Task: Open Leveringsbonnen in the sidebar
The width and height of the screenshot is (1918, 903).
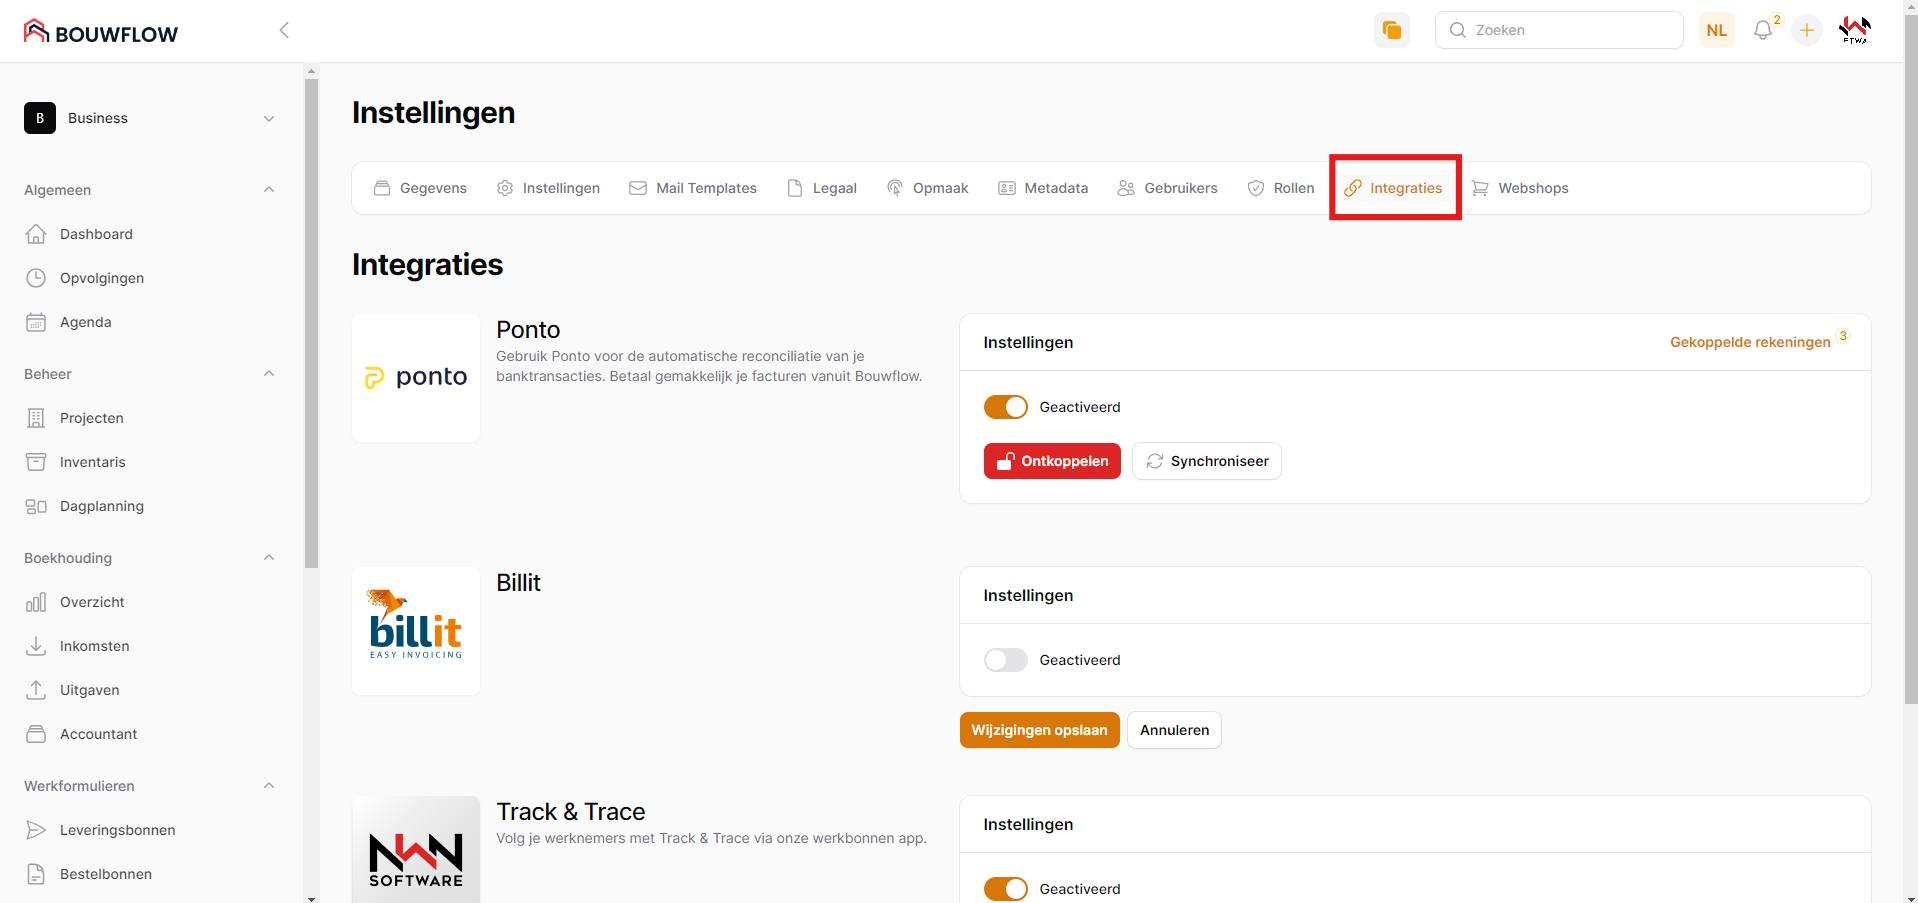Action: tap(117, 830)
